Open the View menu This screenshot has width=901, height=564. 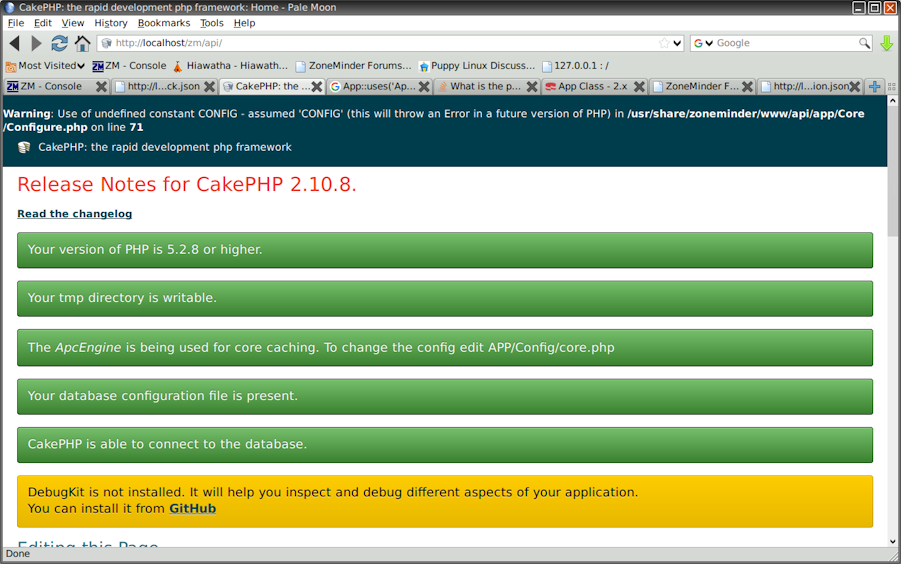[72, 23]
